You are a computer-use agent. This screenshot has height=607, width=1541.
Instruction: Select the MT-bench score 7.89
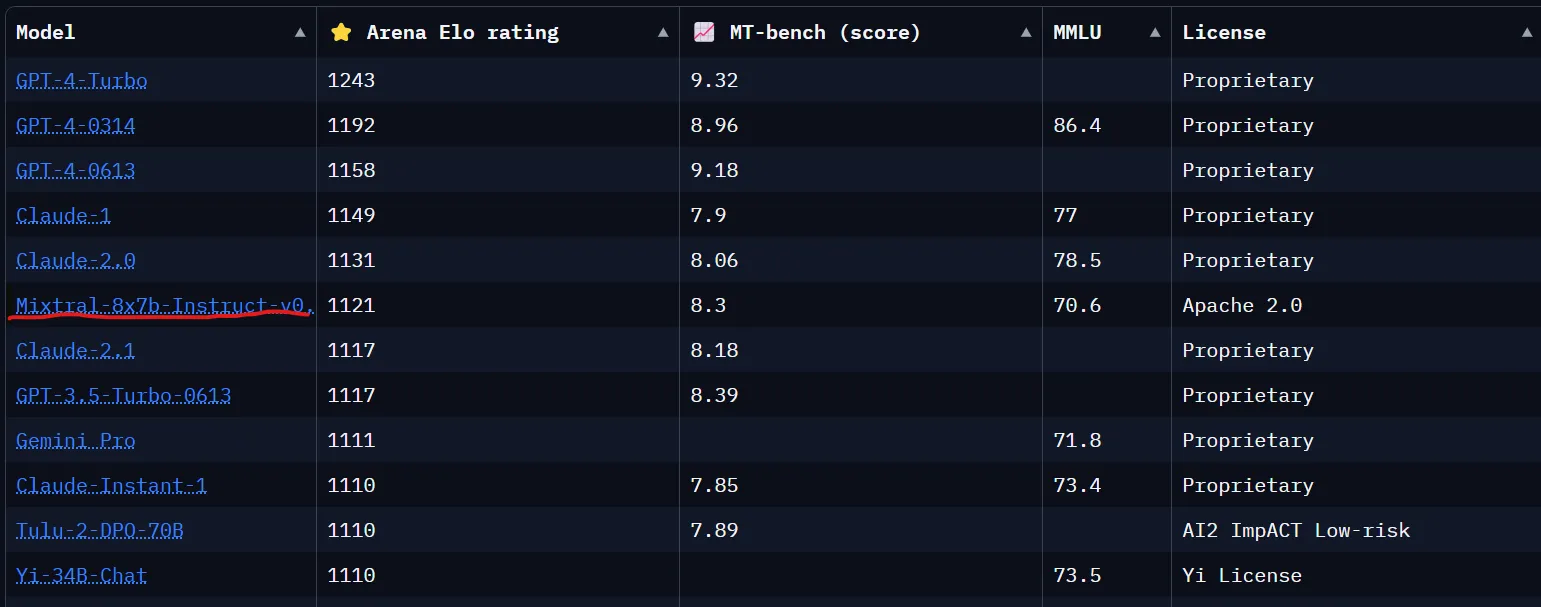point(715,530)
